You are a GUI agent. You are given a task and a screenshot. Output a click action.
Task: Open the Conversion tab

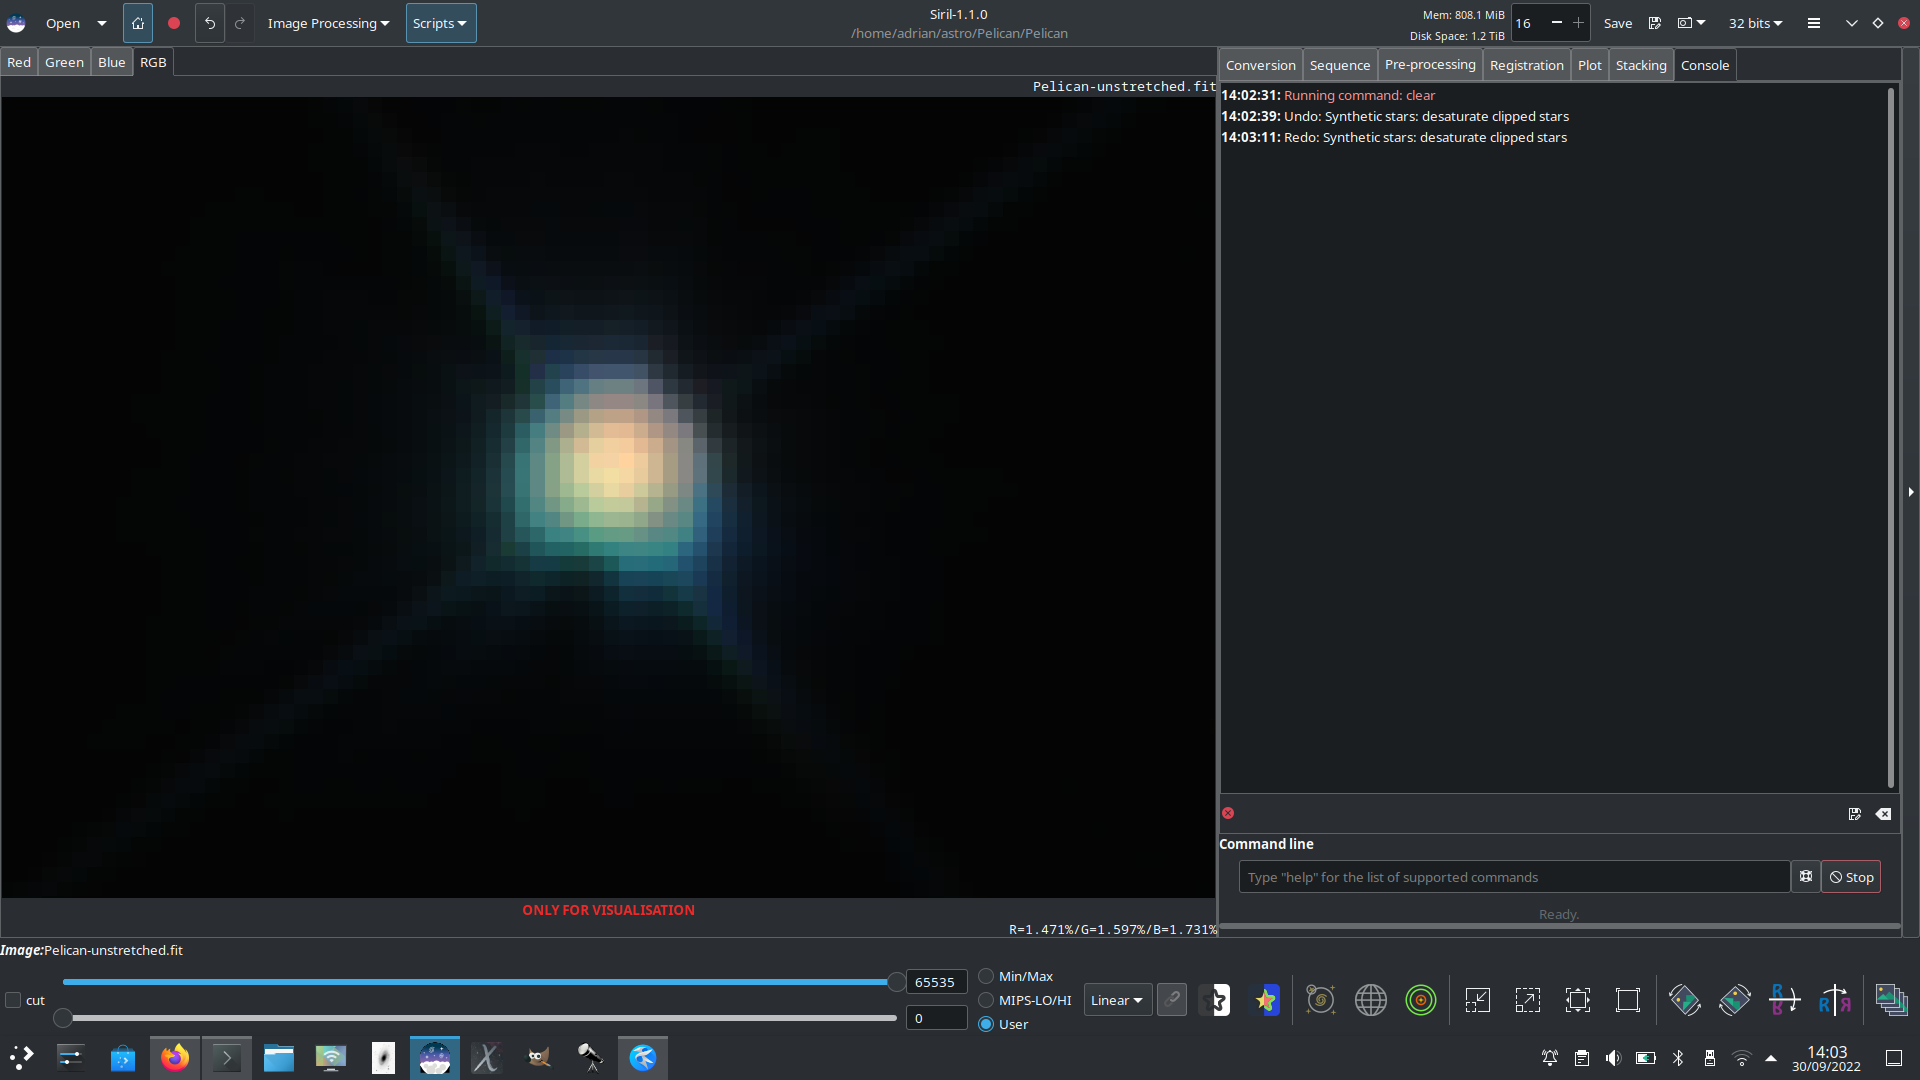[1260, 65]
